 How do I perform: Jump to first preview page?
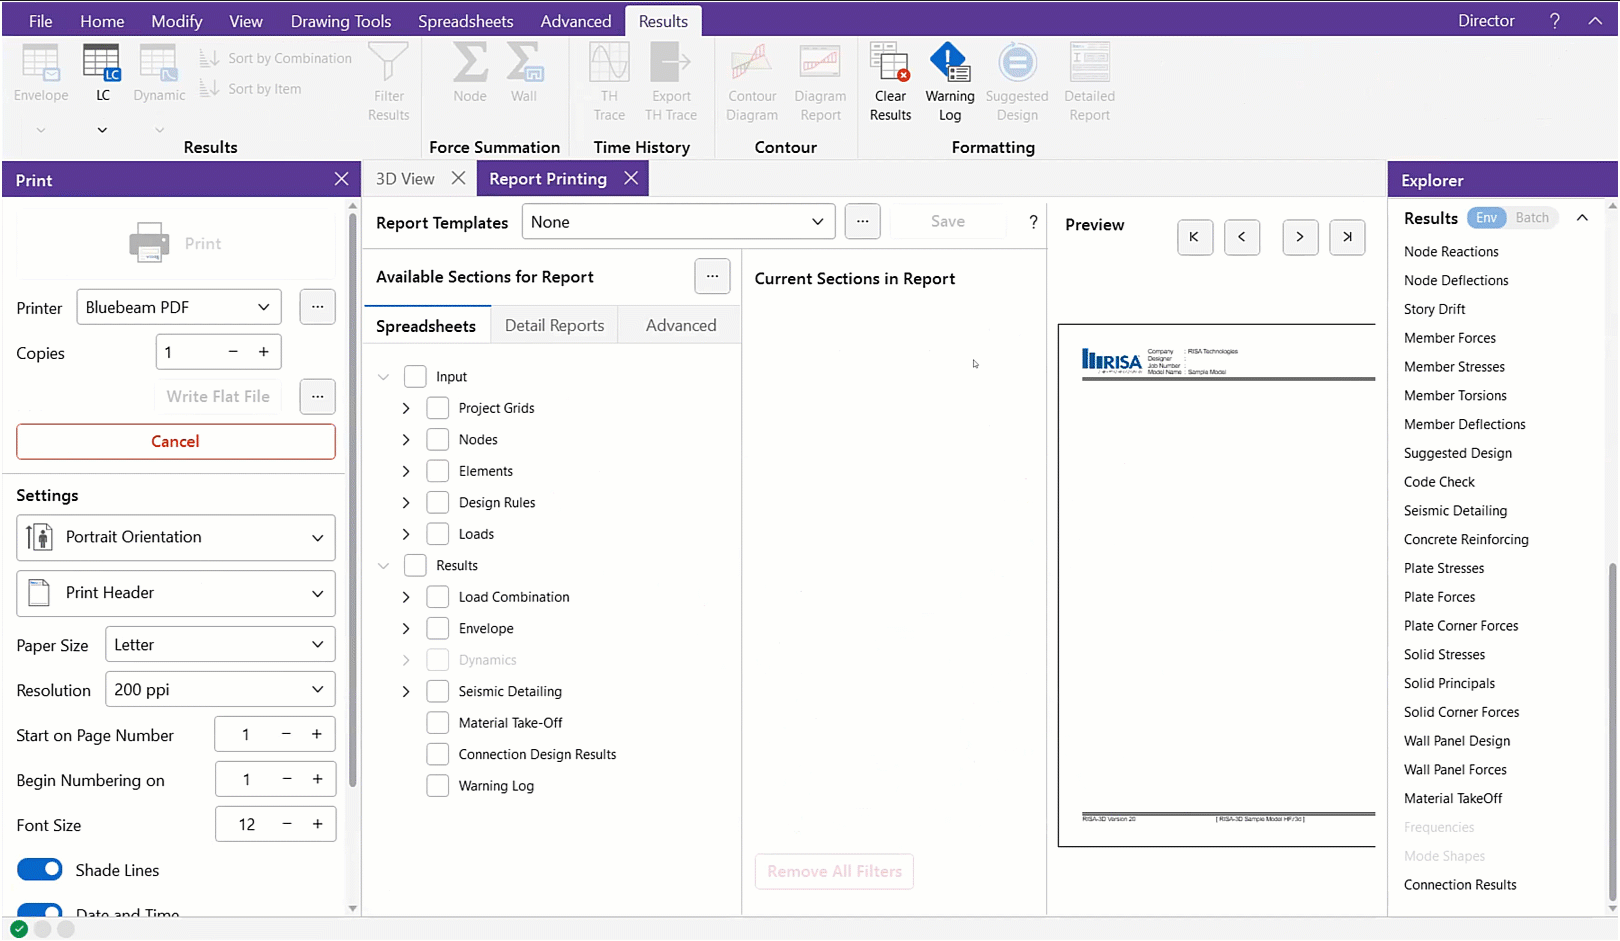tap(1194, 237)
